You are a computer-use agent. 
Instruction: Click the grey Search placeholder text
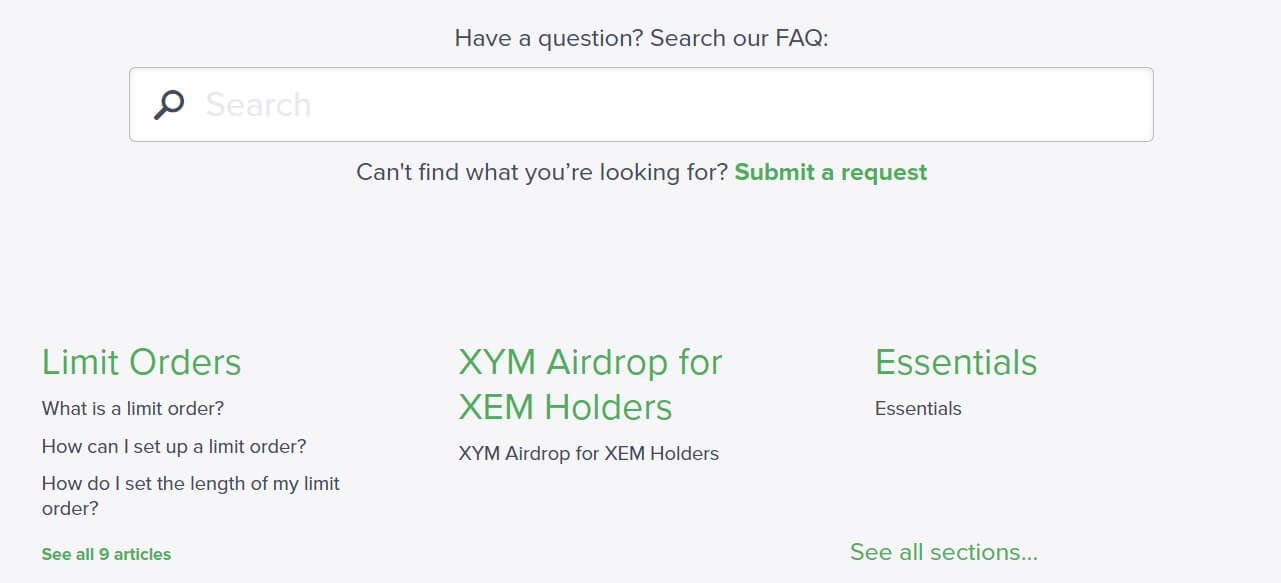click(x=258, y=105)
